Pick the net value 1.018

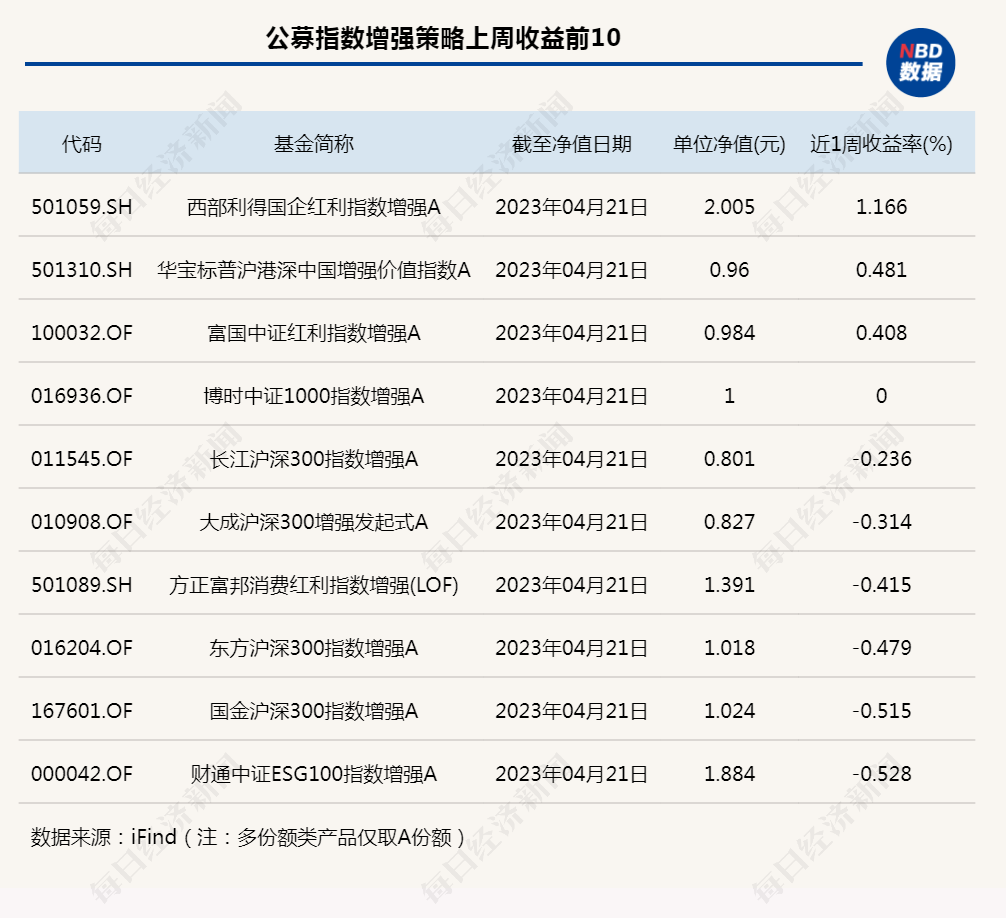click(729, 647)
